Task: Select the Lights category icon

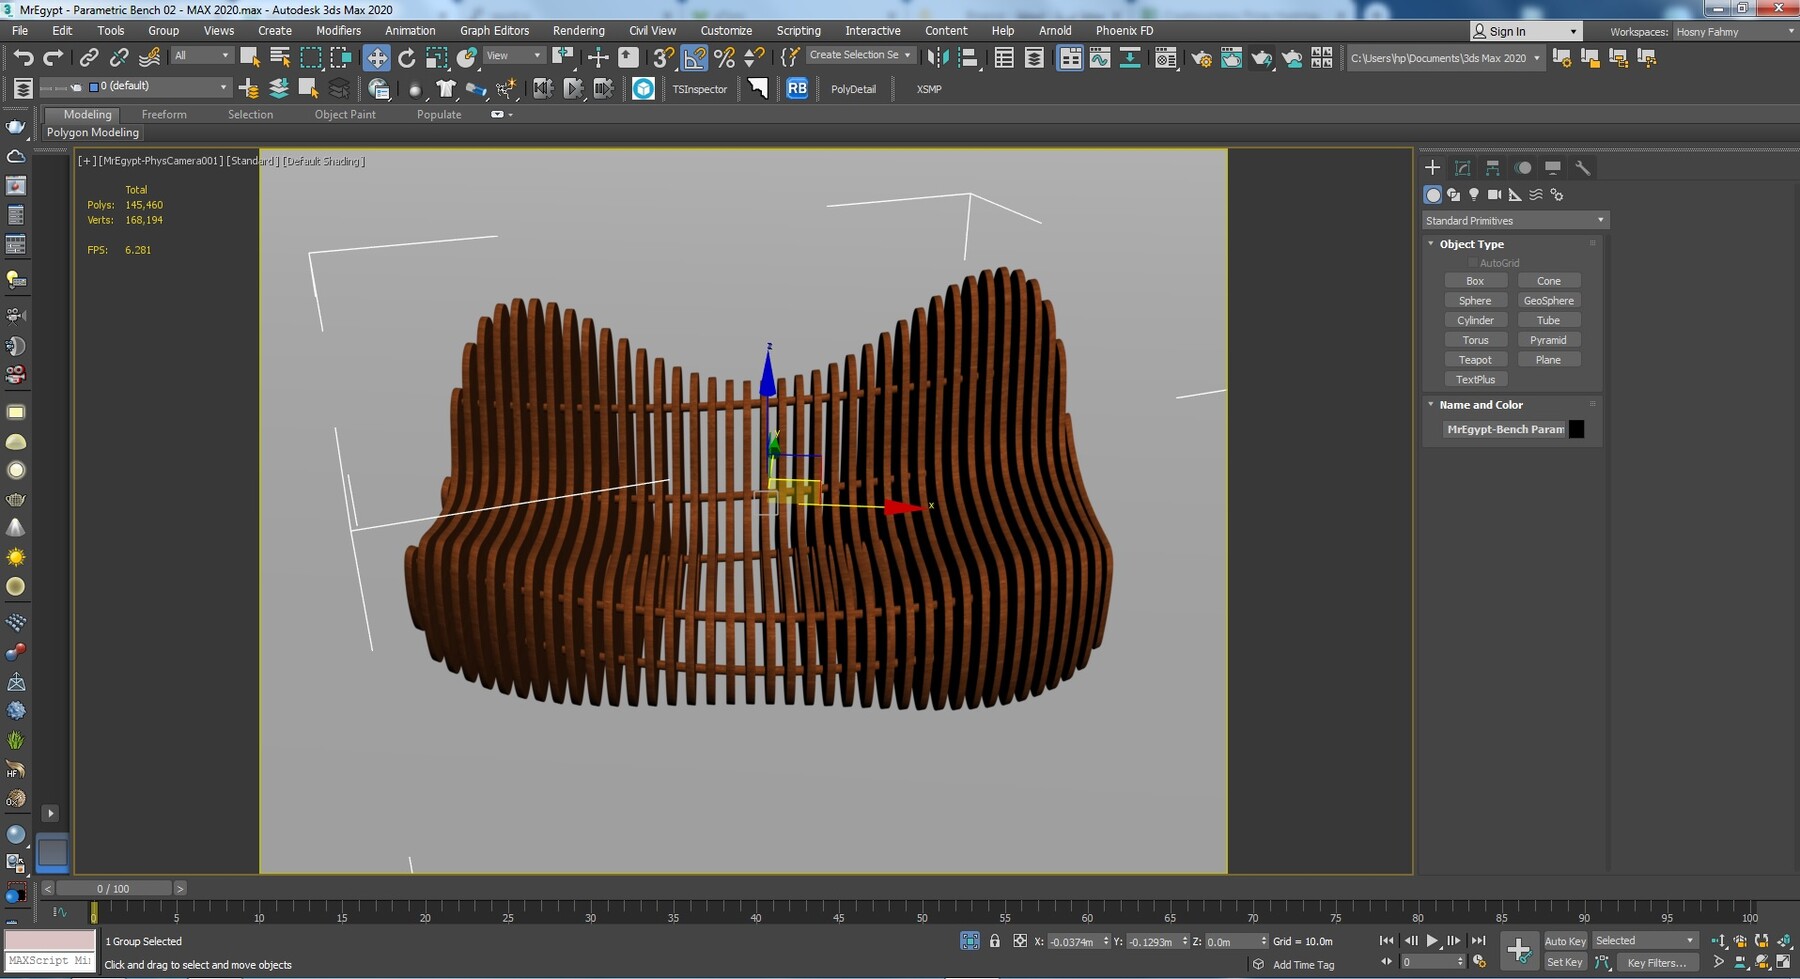Action: 1473,195
